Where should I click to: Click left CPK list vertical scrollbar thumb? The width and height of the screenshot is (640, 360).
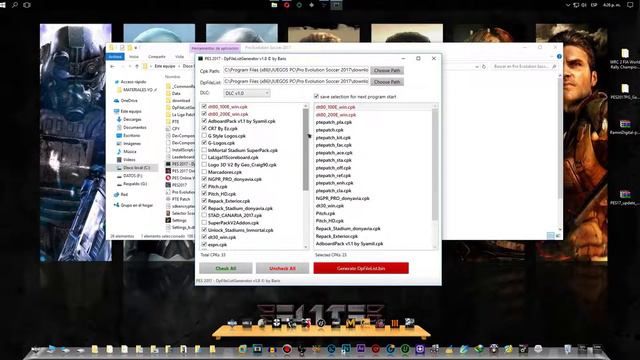(306, 150)
